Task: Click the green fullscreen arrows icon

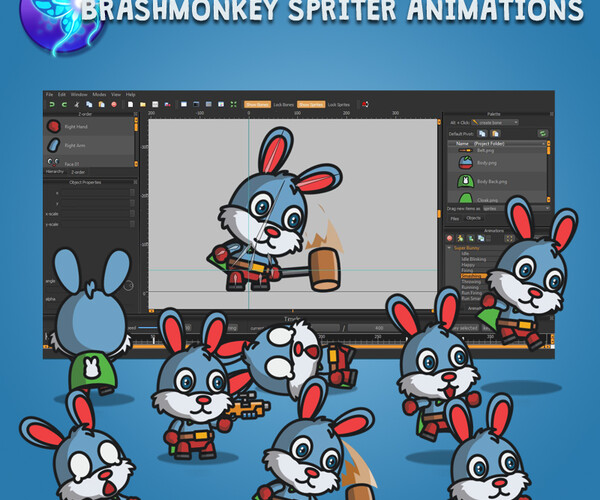Action: (x=233, y=104)
